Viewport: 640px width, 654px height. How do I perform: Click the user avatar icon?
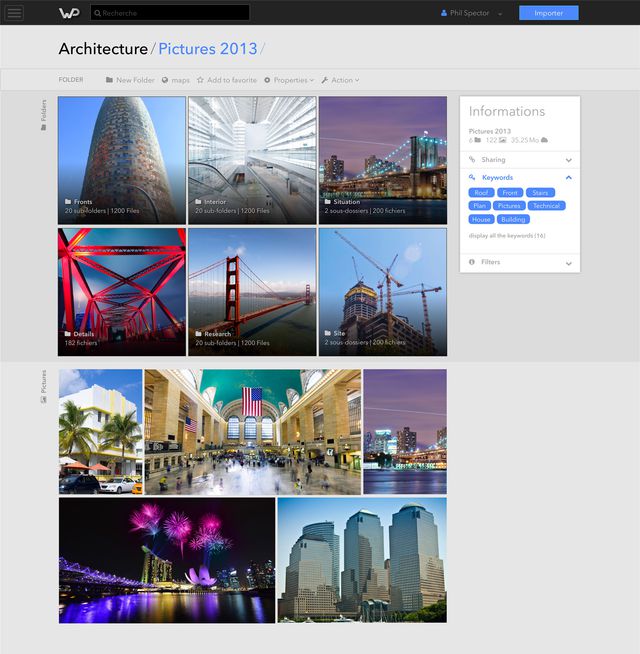(444, 13)
